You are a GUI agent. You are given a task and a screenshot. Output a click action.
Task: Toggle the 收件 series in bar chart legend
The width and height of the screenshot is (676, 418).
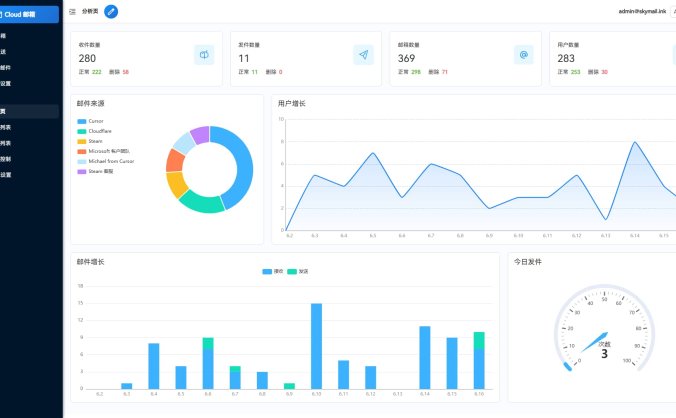coord(272,271)
